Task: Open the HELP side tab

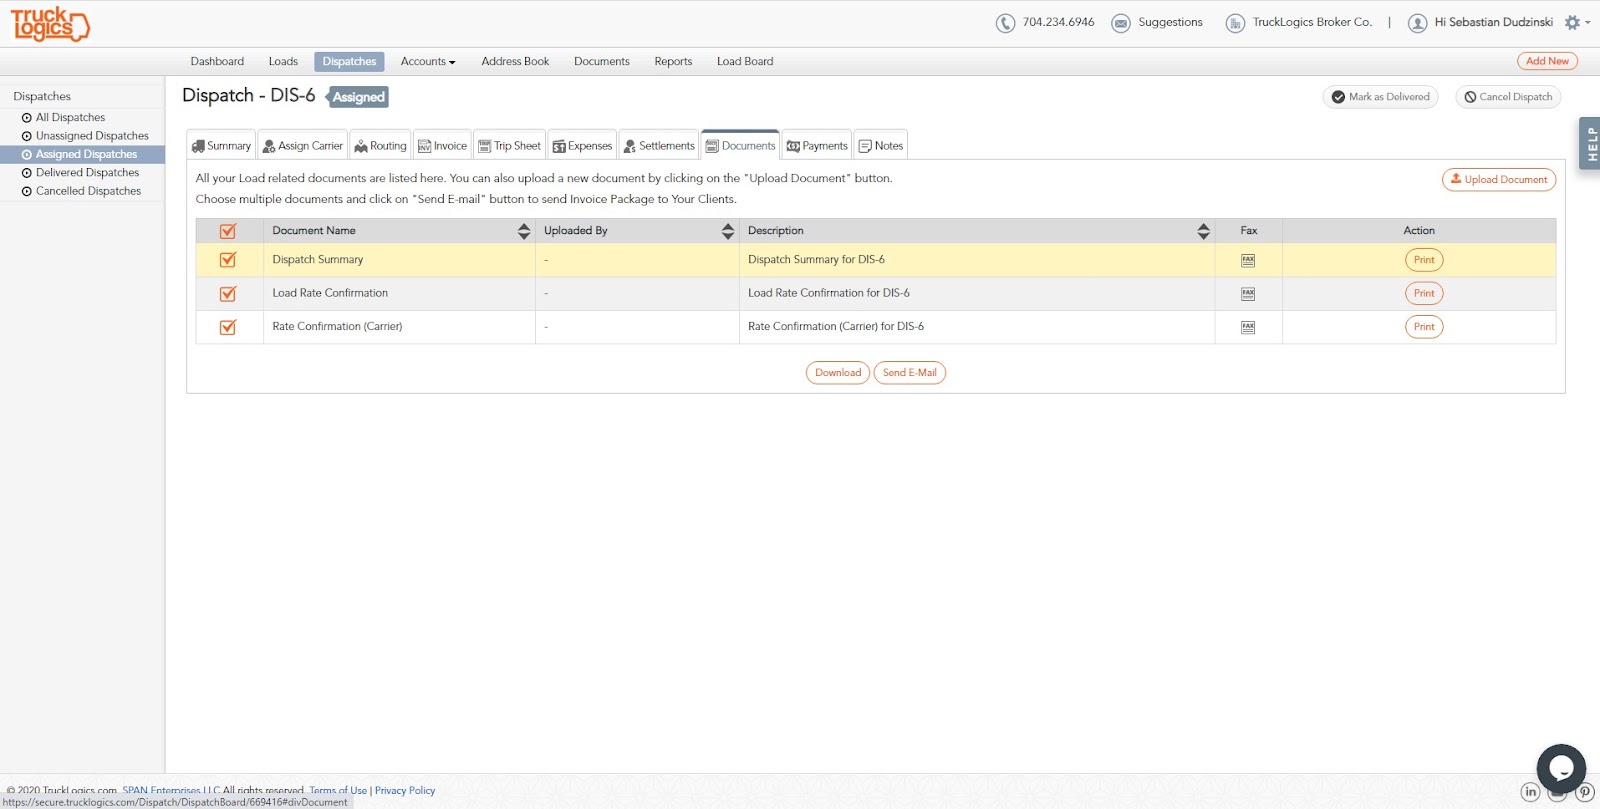Action: (1590, 144)
